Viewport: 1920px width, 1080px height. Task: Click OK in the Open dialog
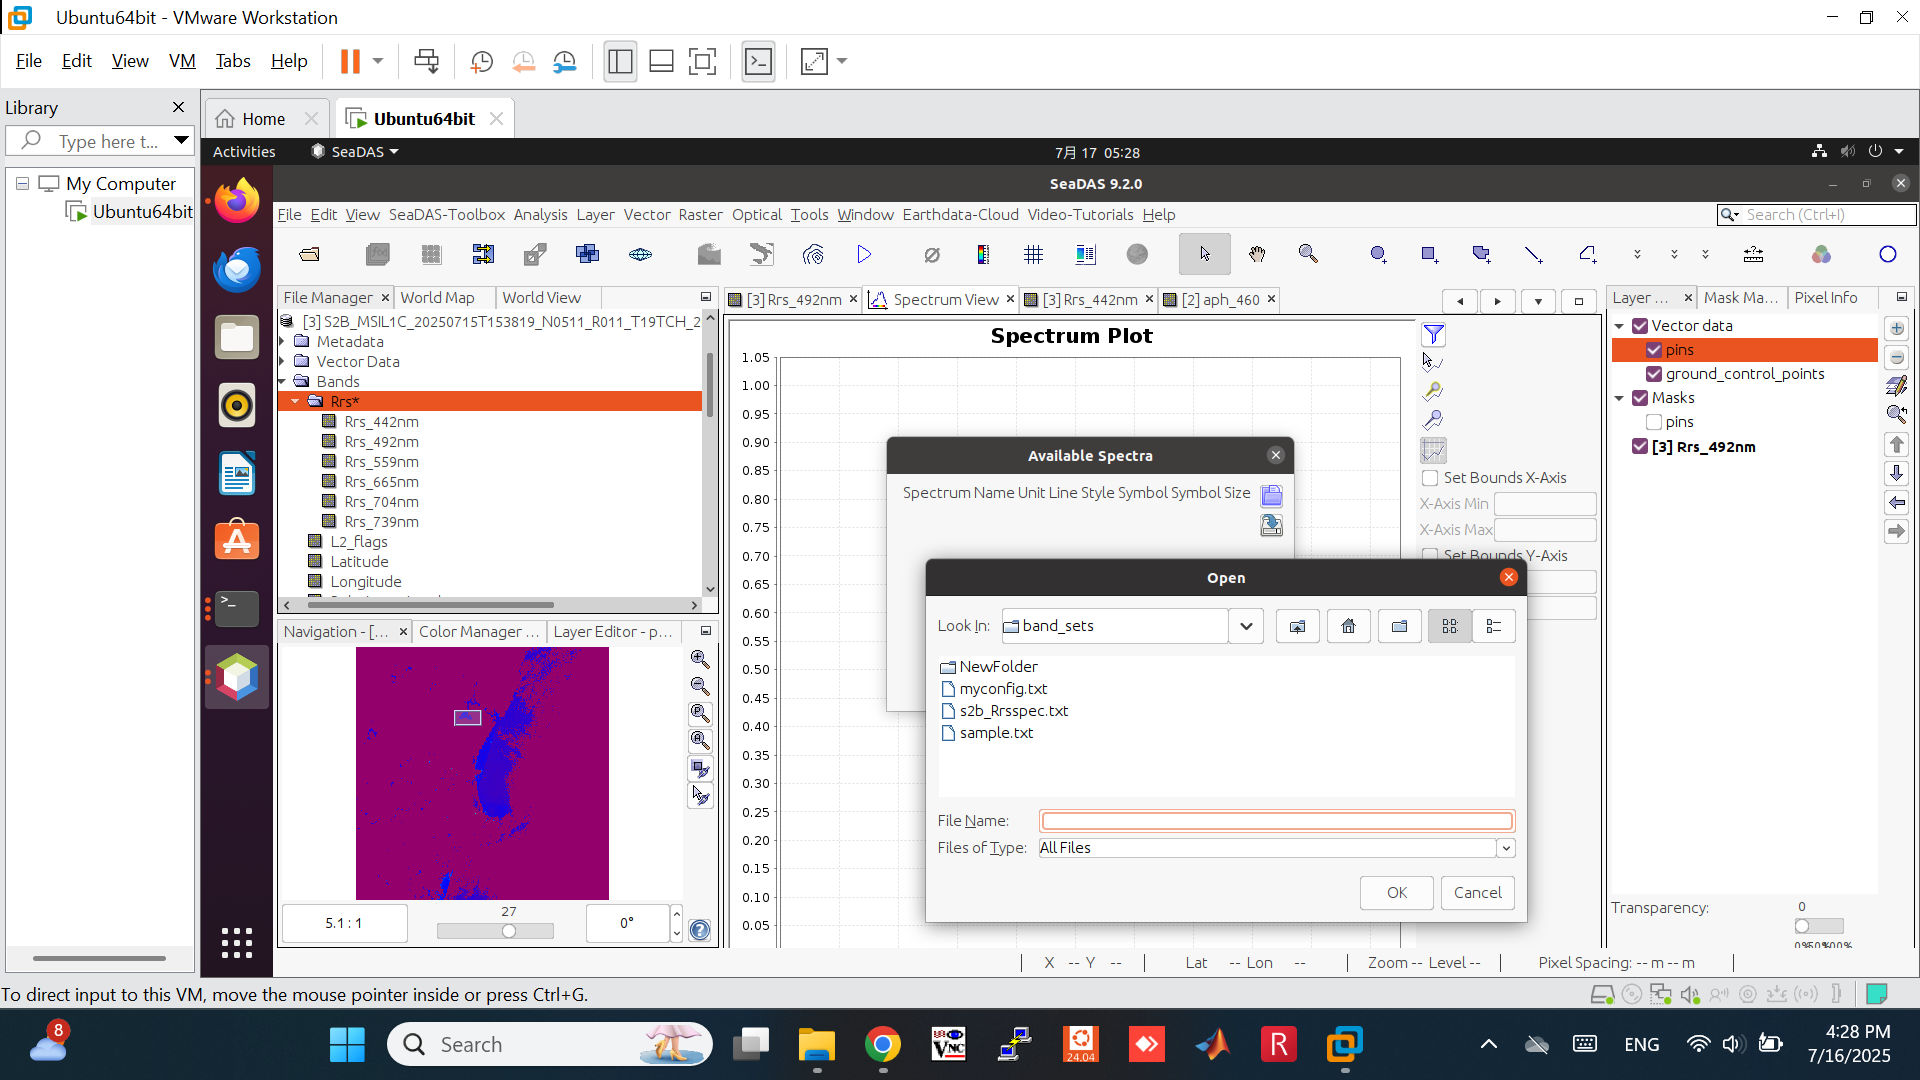point(1396,893)
